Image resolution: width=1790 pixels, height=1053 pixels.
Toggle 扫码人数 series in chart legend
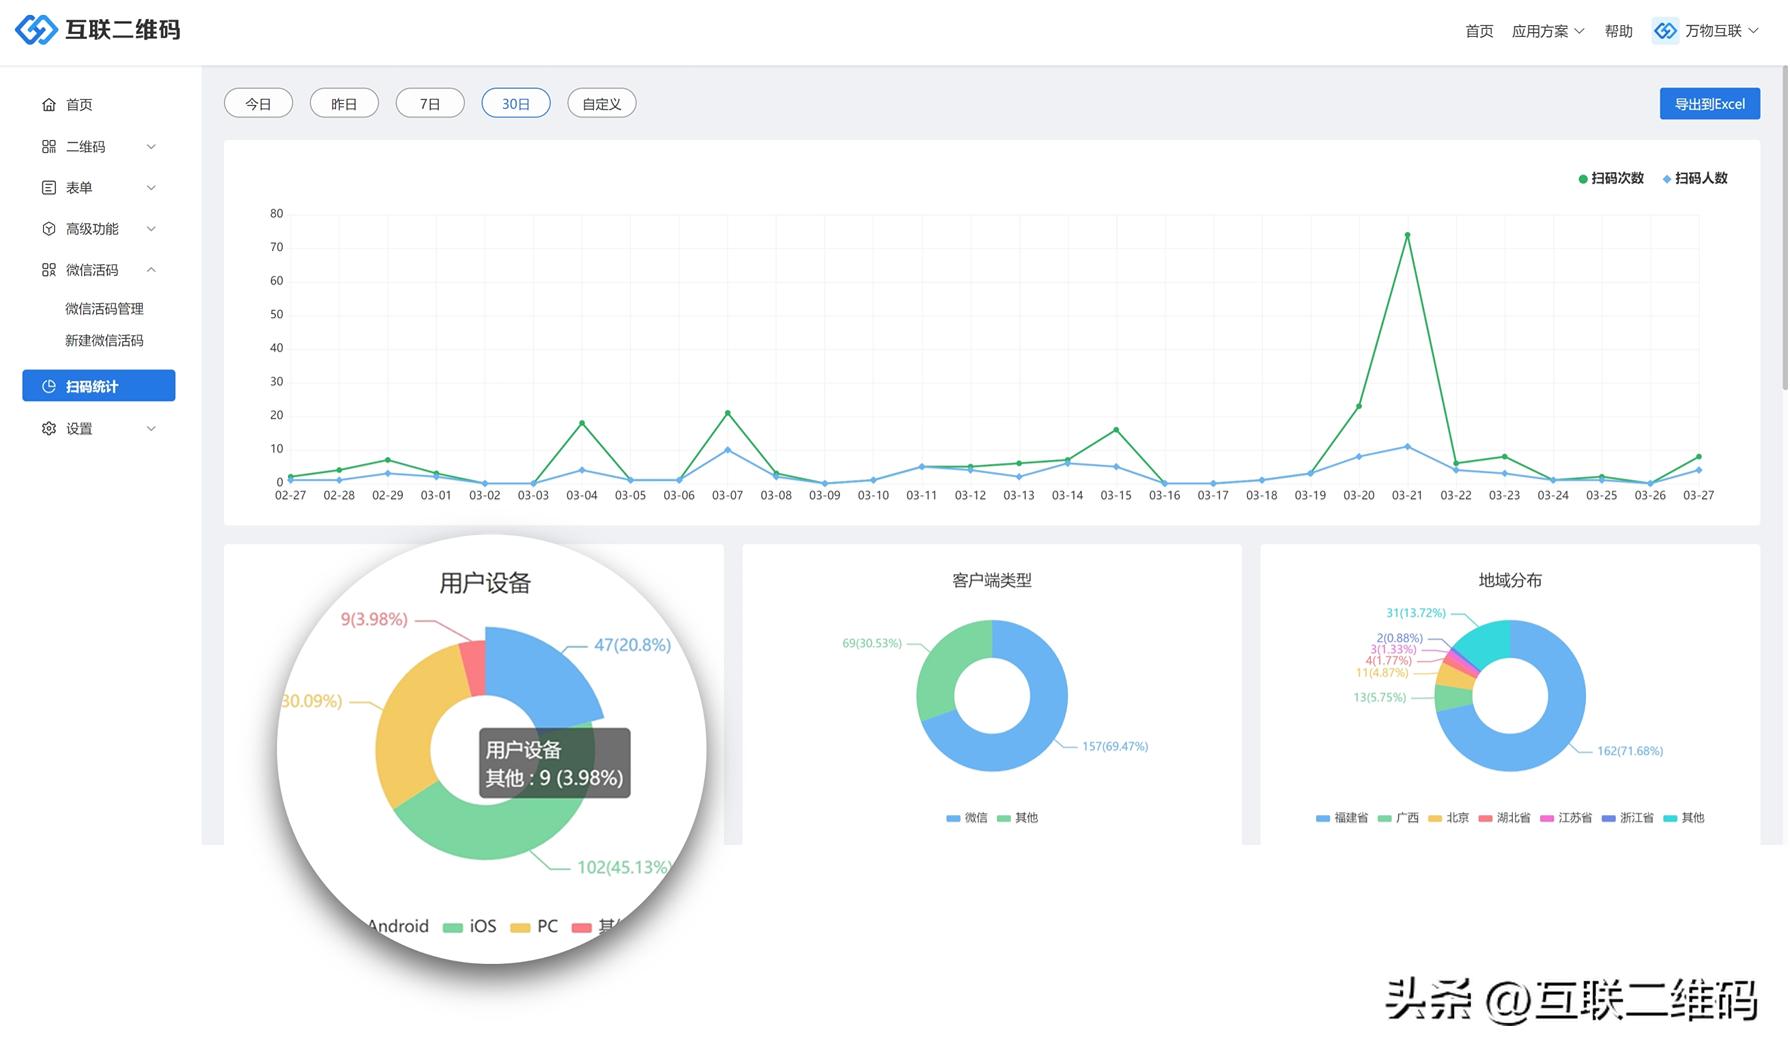pos(1694,179)
